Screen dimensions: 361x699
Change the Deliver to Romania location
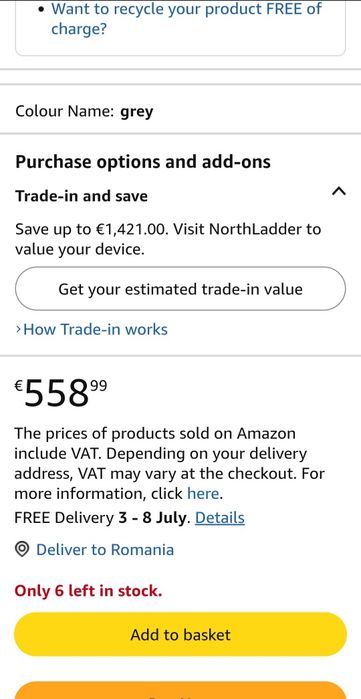pyautogui.click(x=105, y=550)
